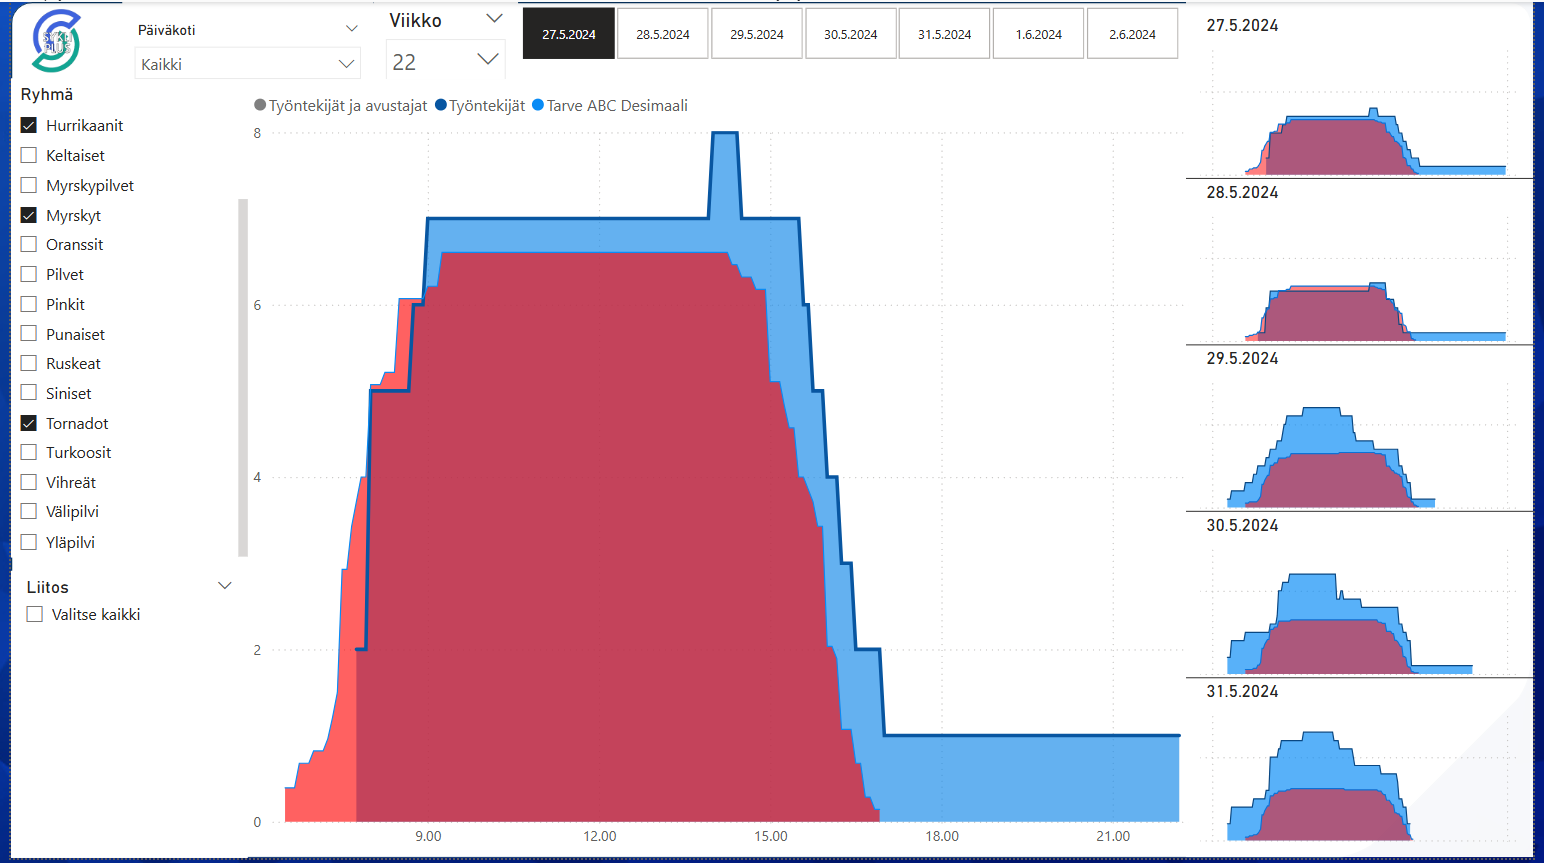Image resolution: width=1544 pixels, height=863 pixels.
Task: Select the 30.5.2024 date button
Action: coord(850,34)
